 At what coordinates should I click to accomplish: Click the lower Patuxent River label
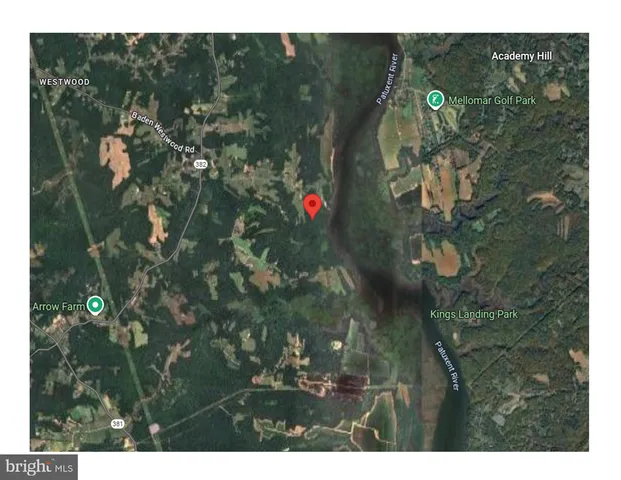point(448,366)
